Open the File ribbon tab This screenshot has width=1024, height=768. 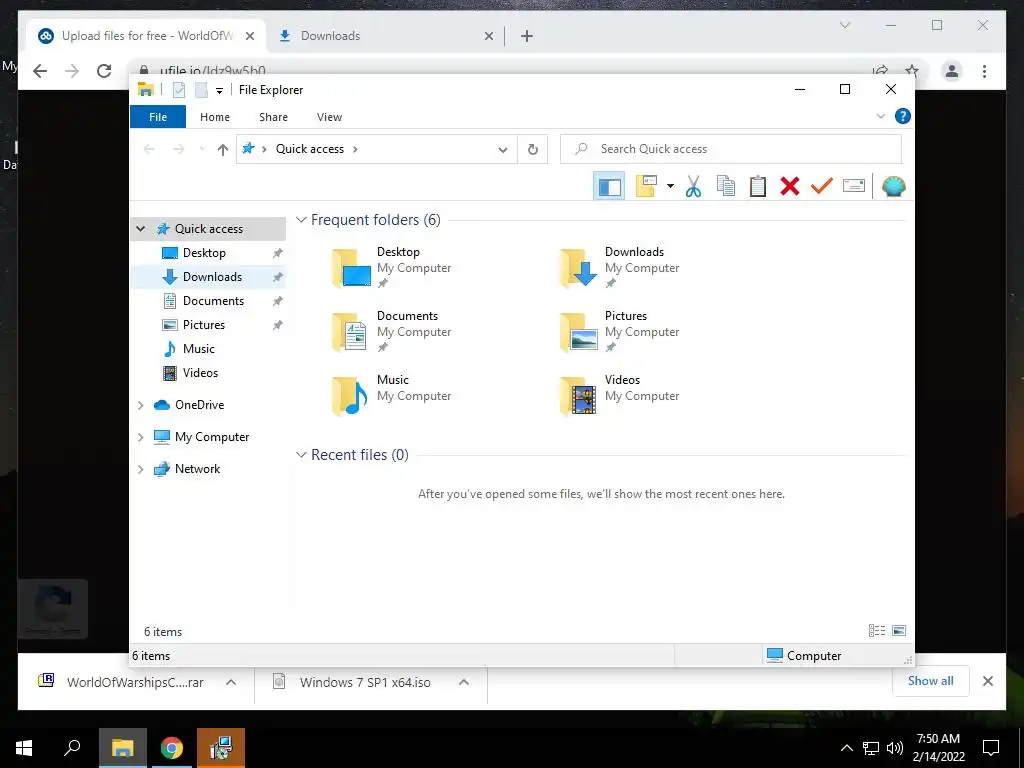(158, 117)
